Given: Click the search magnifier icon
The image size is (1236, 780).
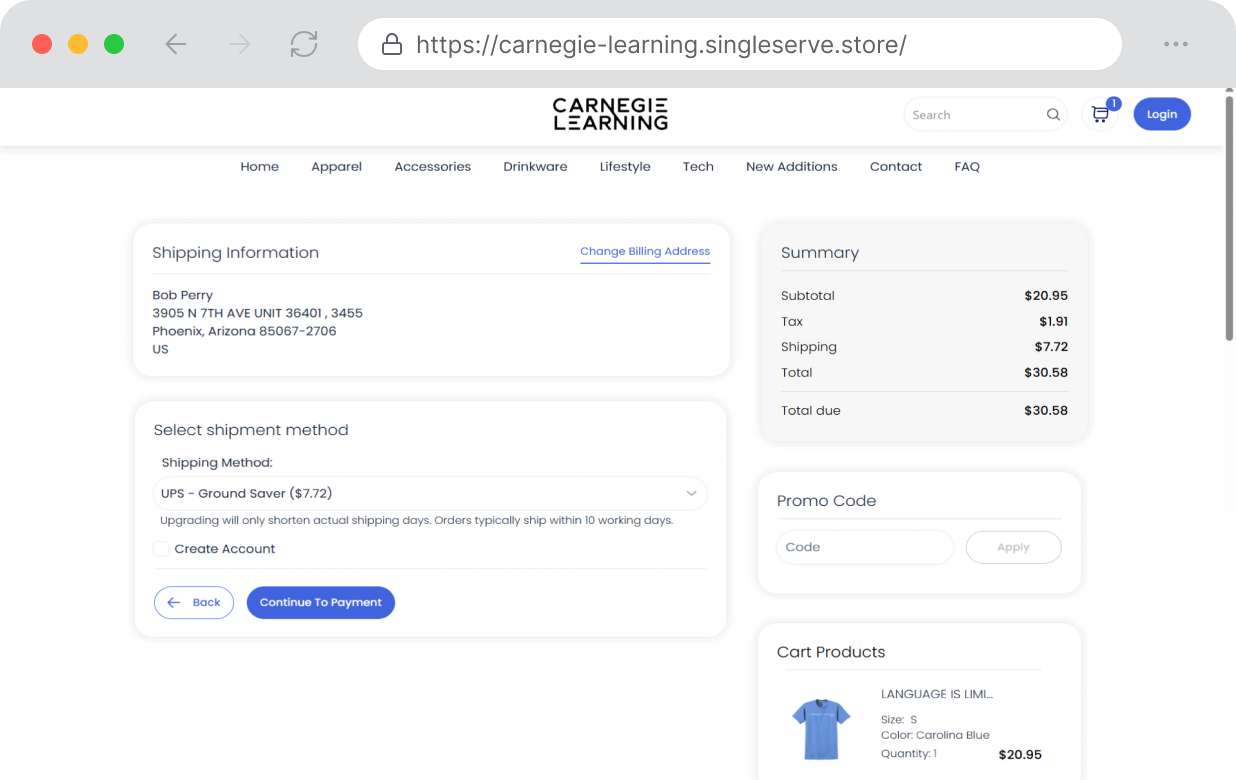Looking at the screenshot, I should [x=1053, y=115].
